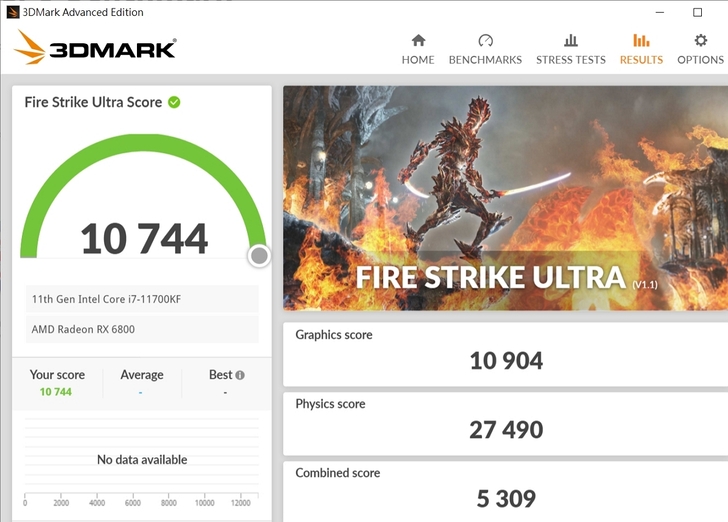Open the Combined score card

point(505,489)
